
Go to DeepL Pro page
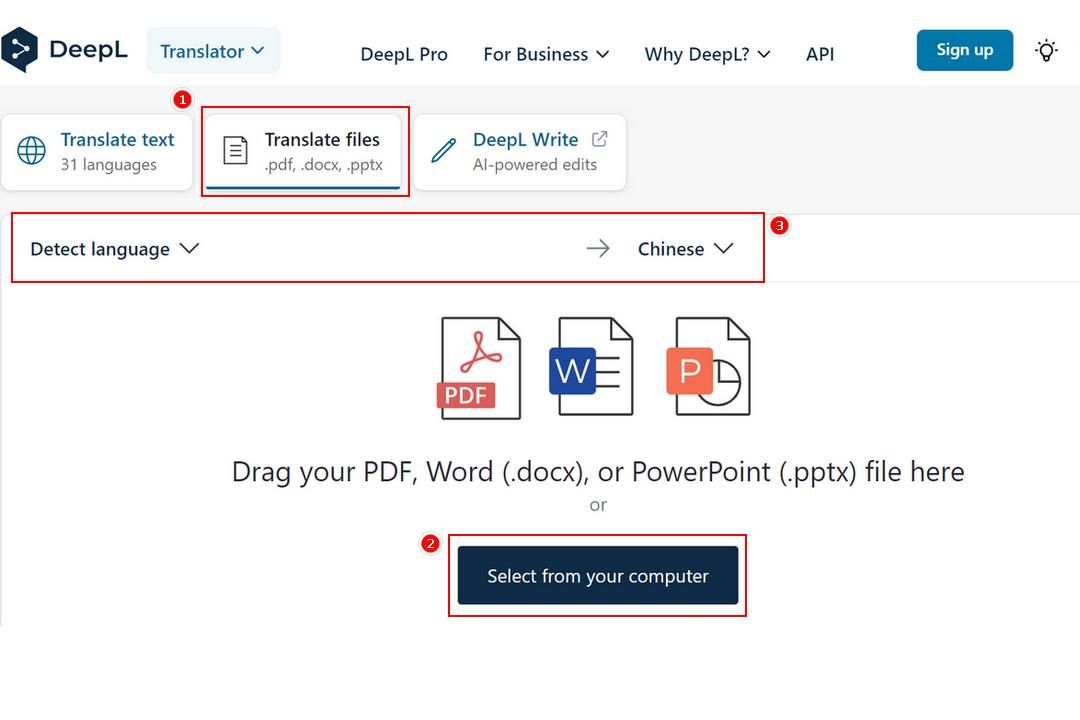(404, 54)
